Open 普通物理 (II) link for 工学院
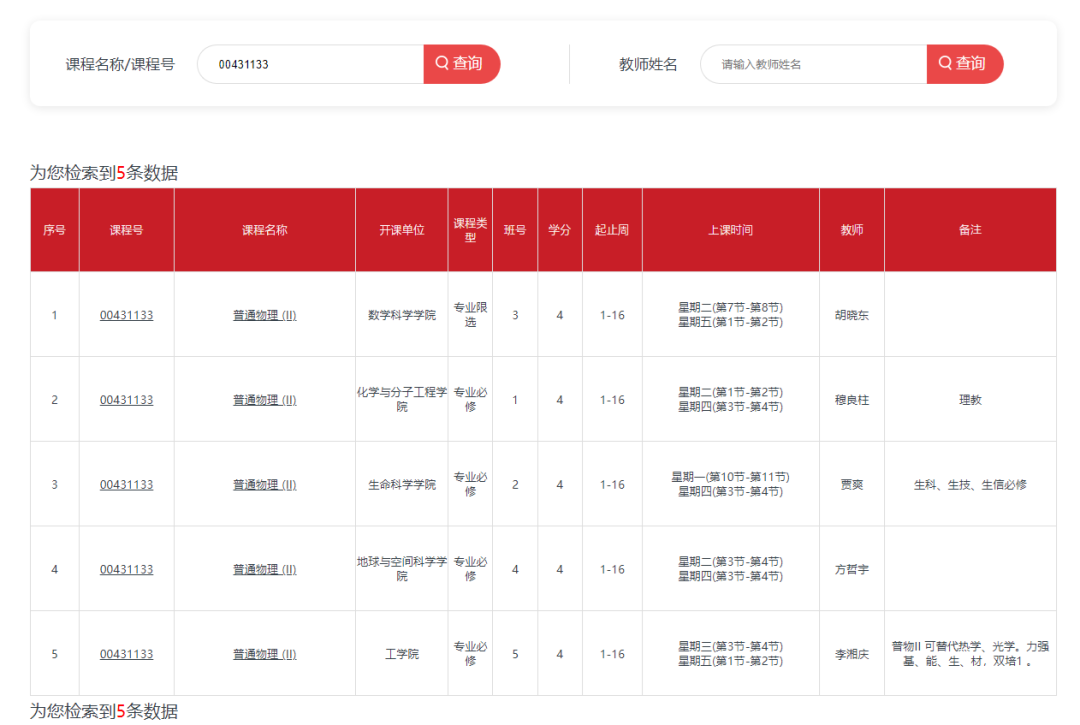1080x725 pixels. [x=264, y=655]
